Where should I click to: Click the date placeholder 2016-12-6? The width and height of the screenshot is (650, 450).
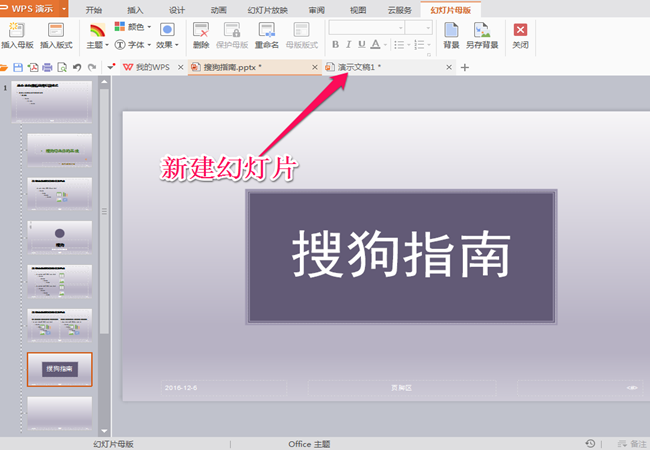click(x=224, y=388)
